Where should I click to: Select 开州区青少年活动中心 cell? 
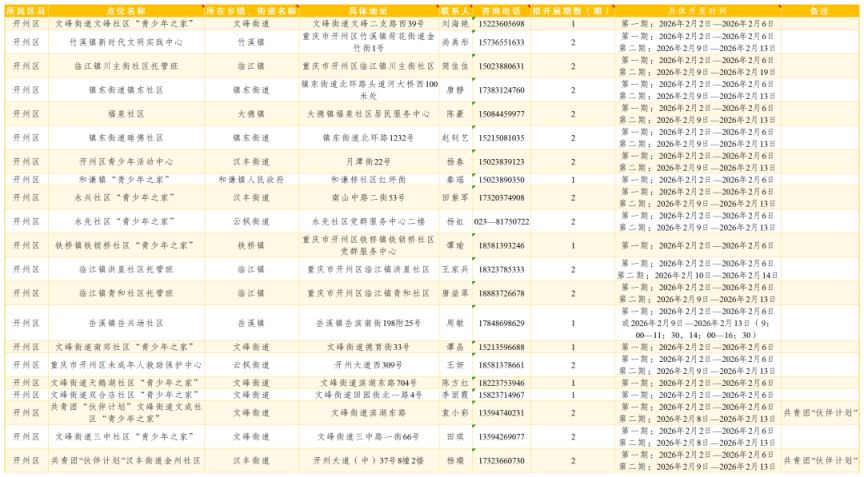[126, 162]
